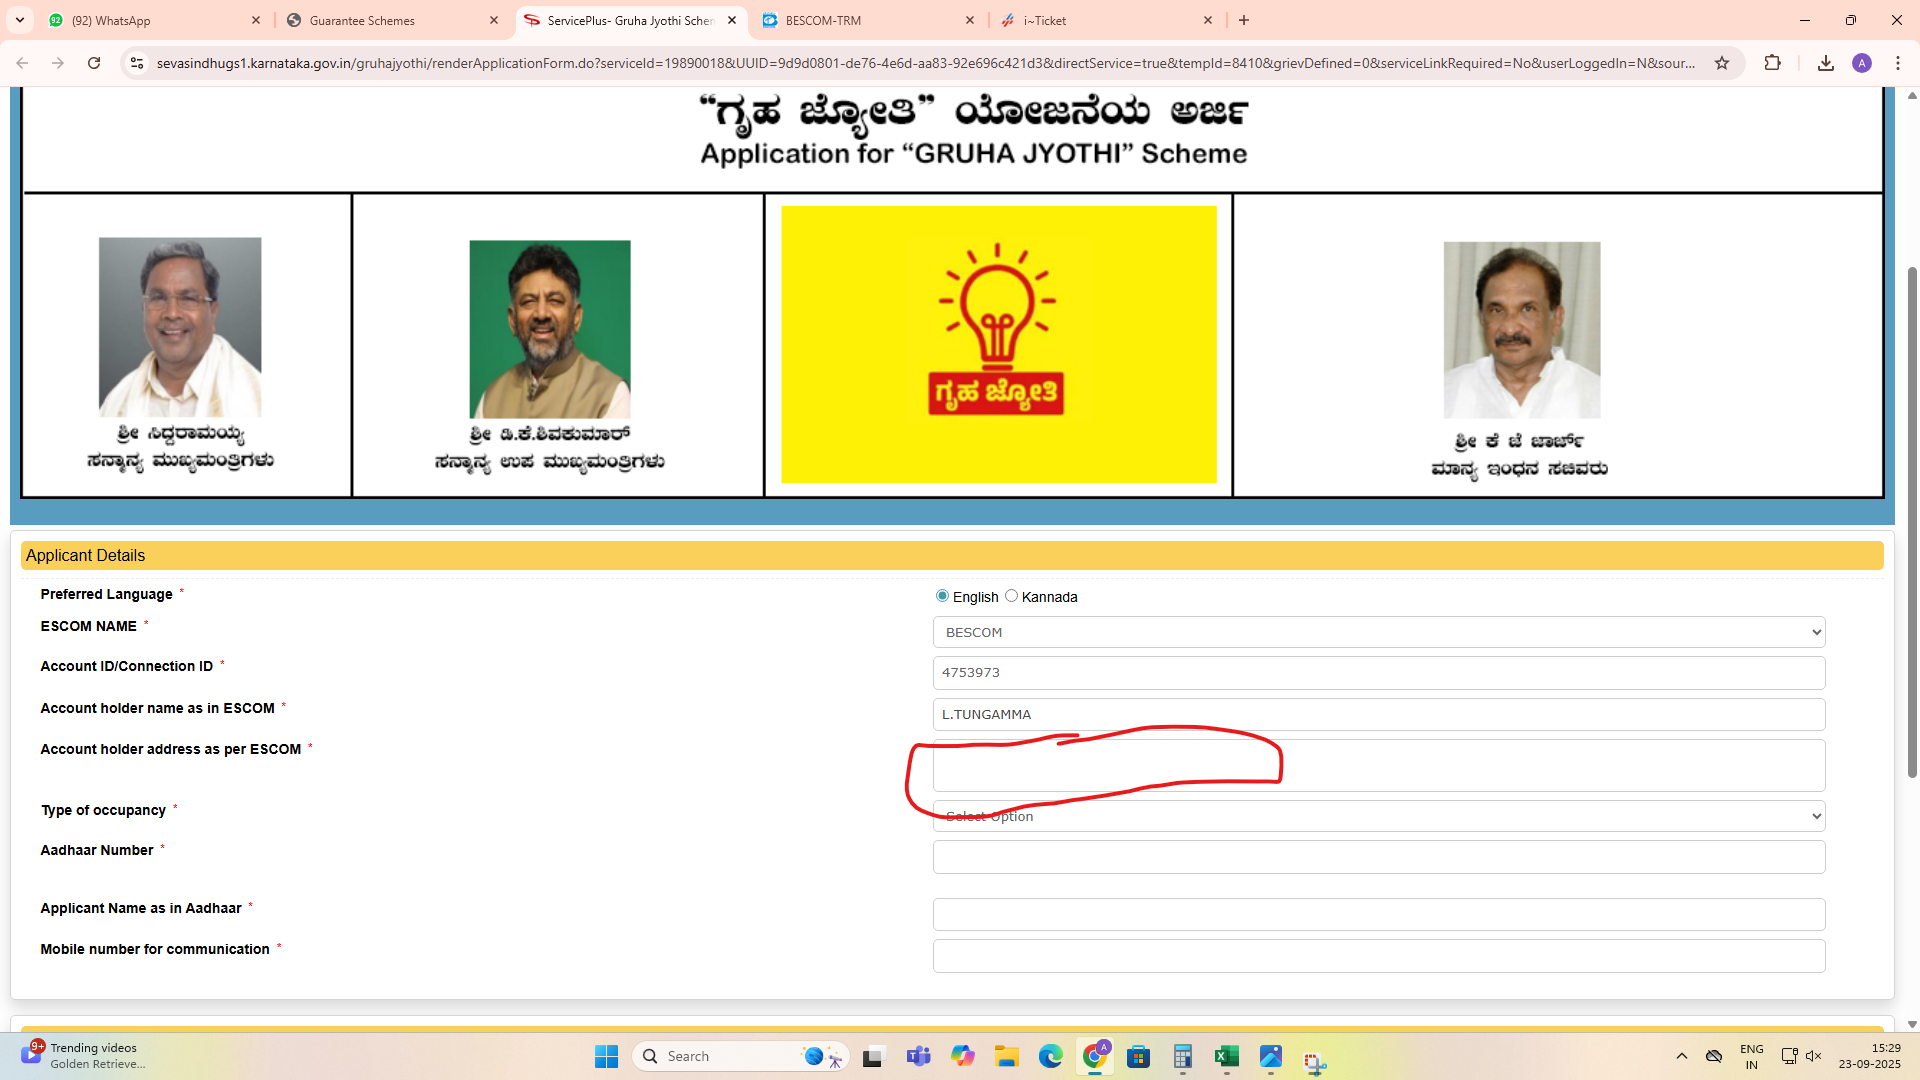Viewport: 1920px width, 1080px height.
Task: Select Kannada as preferred language
Action: (x=1011, y=596)
